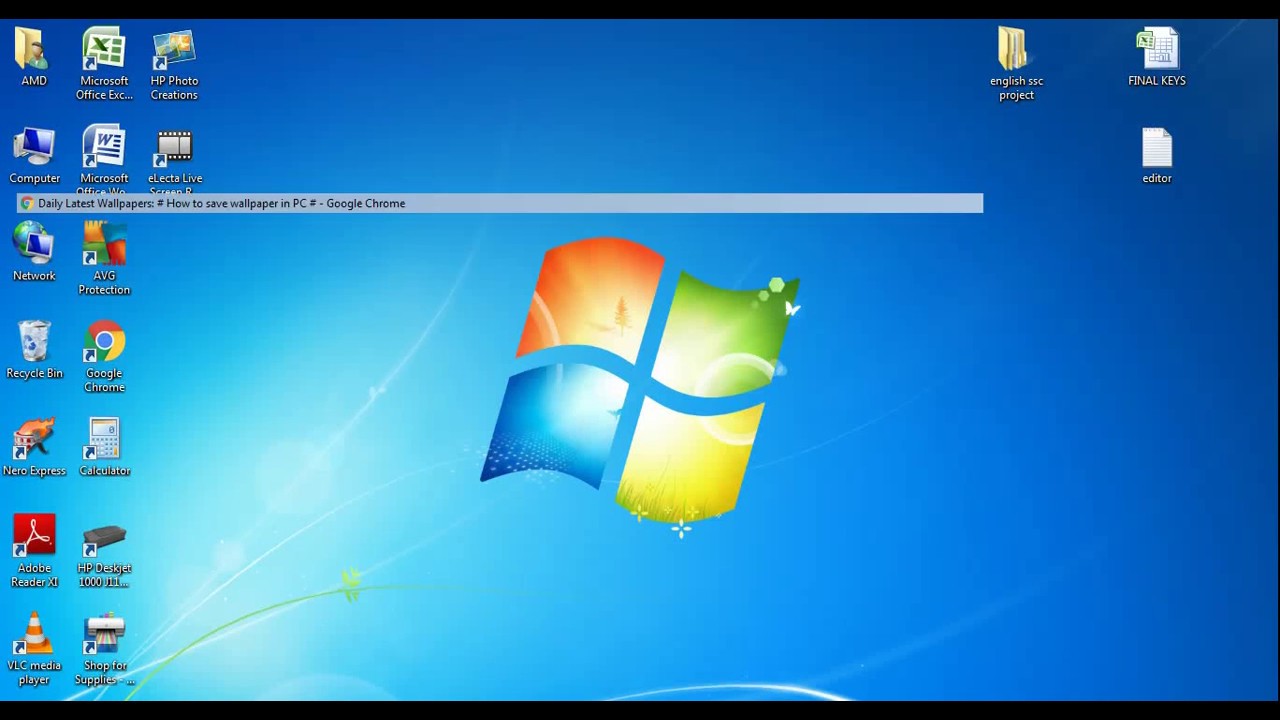Image resolution: width=1280 pixels, height=720 pixels.
Task: Select the VLC media player shortcut
Action: [x=34, y=649]
